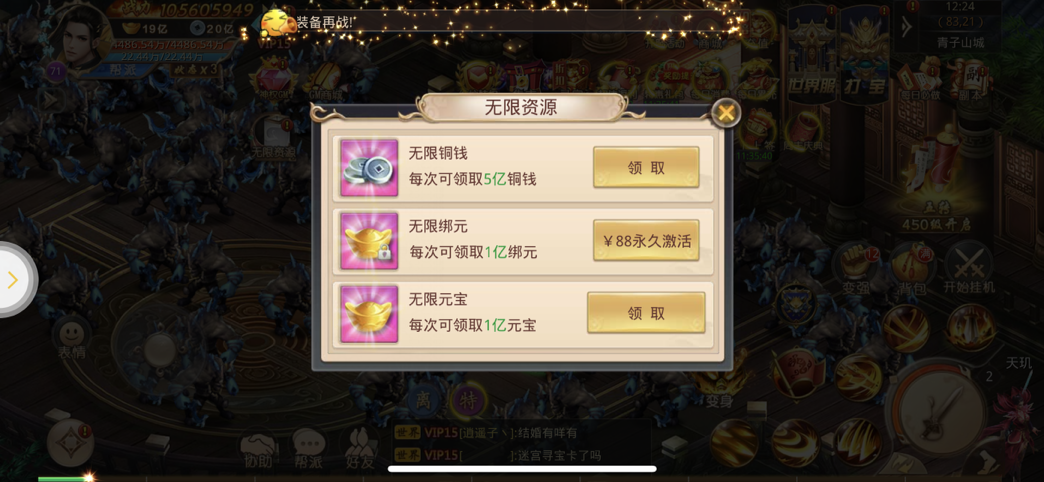This screenshot has width=1044, height=482.
Task: Close the 无限资源 dialog
Action: pyautogui.click(x=726, y=113)
